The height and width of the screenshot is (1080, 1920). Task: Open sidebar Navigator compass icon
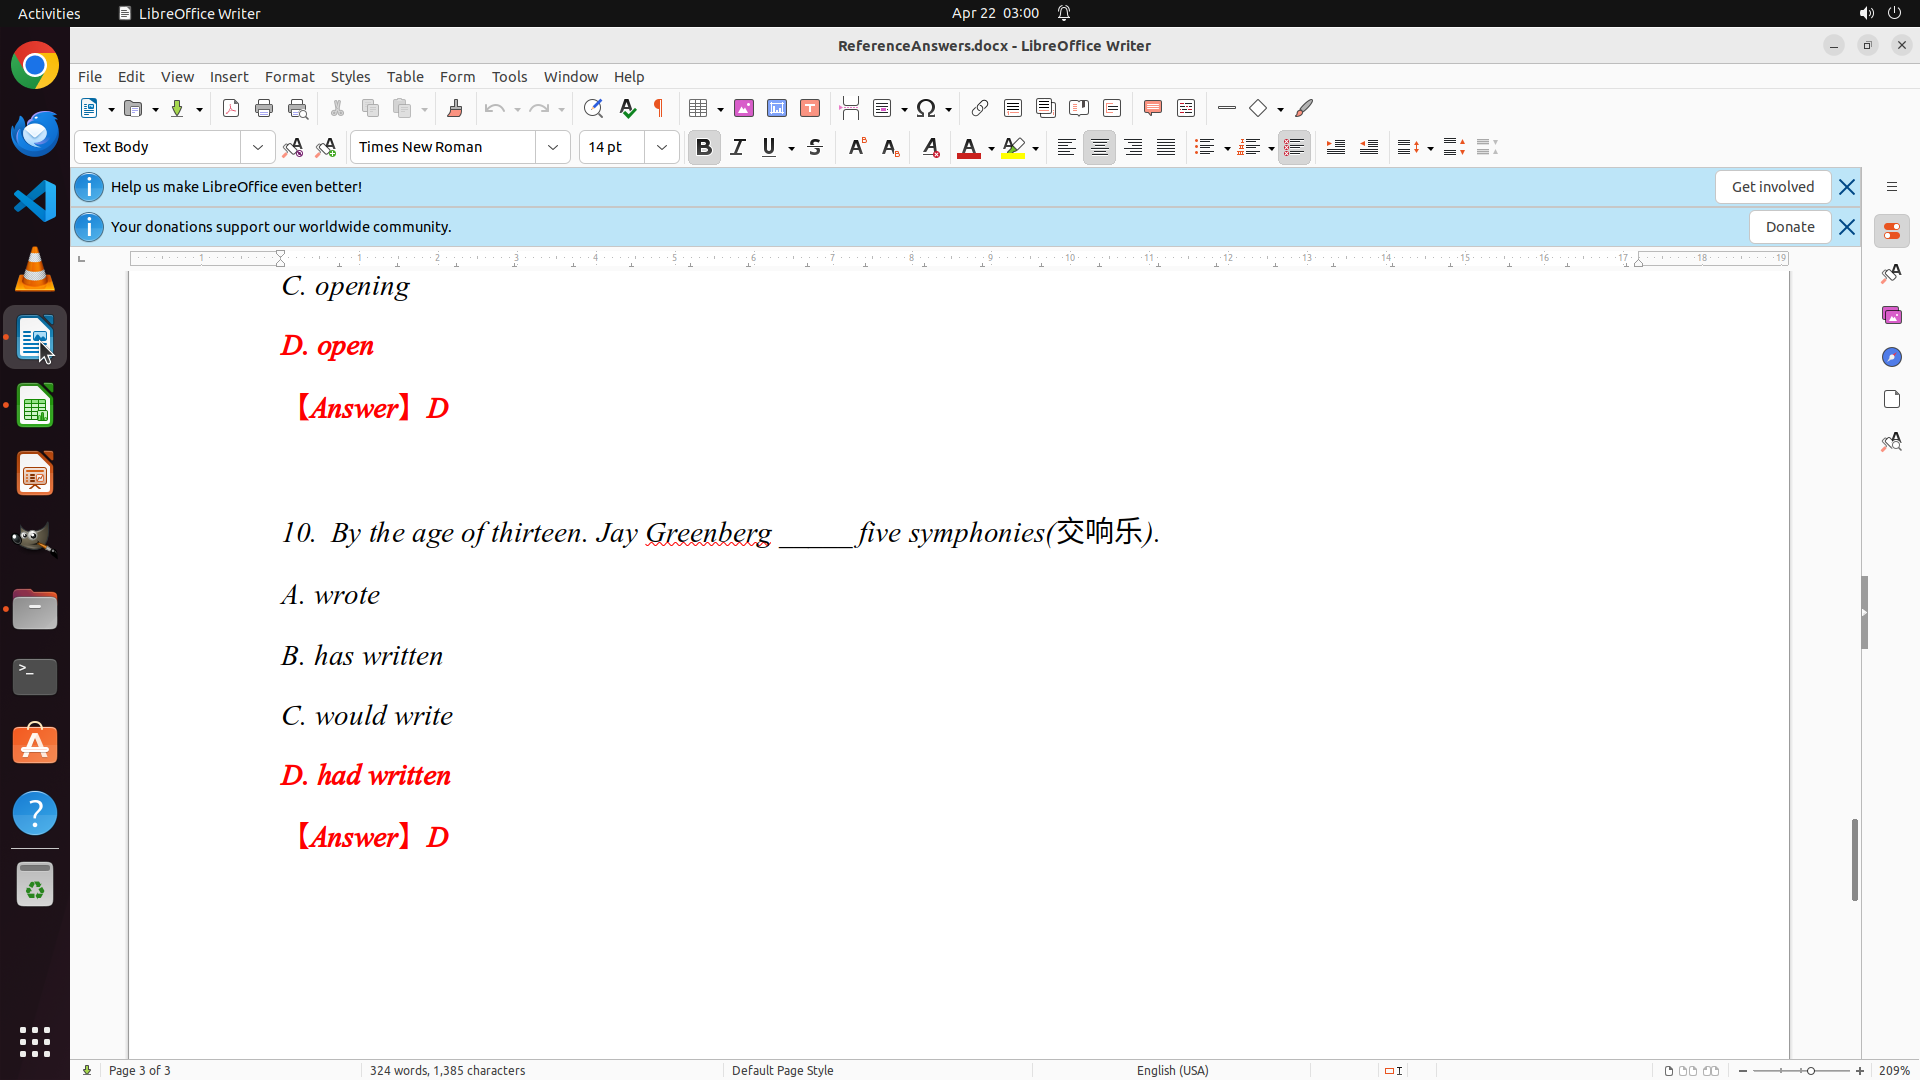point(1891,357)
